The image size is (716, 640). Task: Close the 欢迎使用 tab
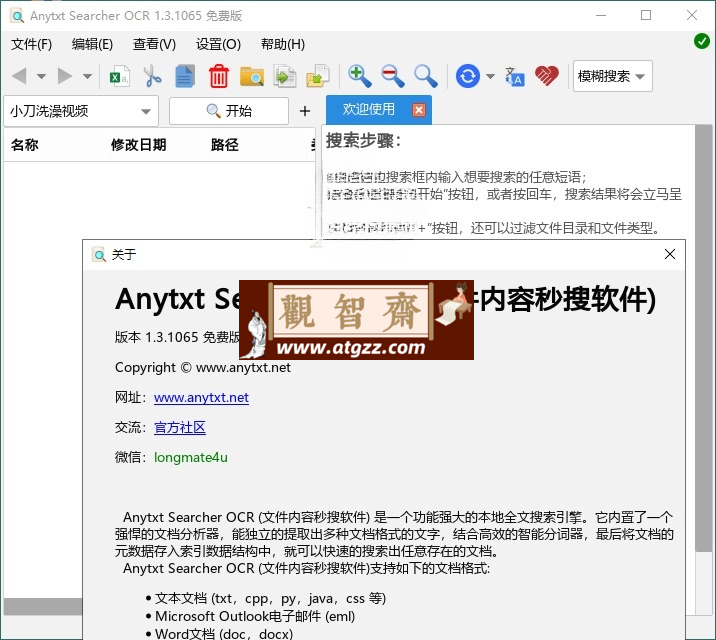tap(419, 110)
